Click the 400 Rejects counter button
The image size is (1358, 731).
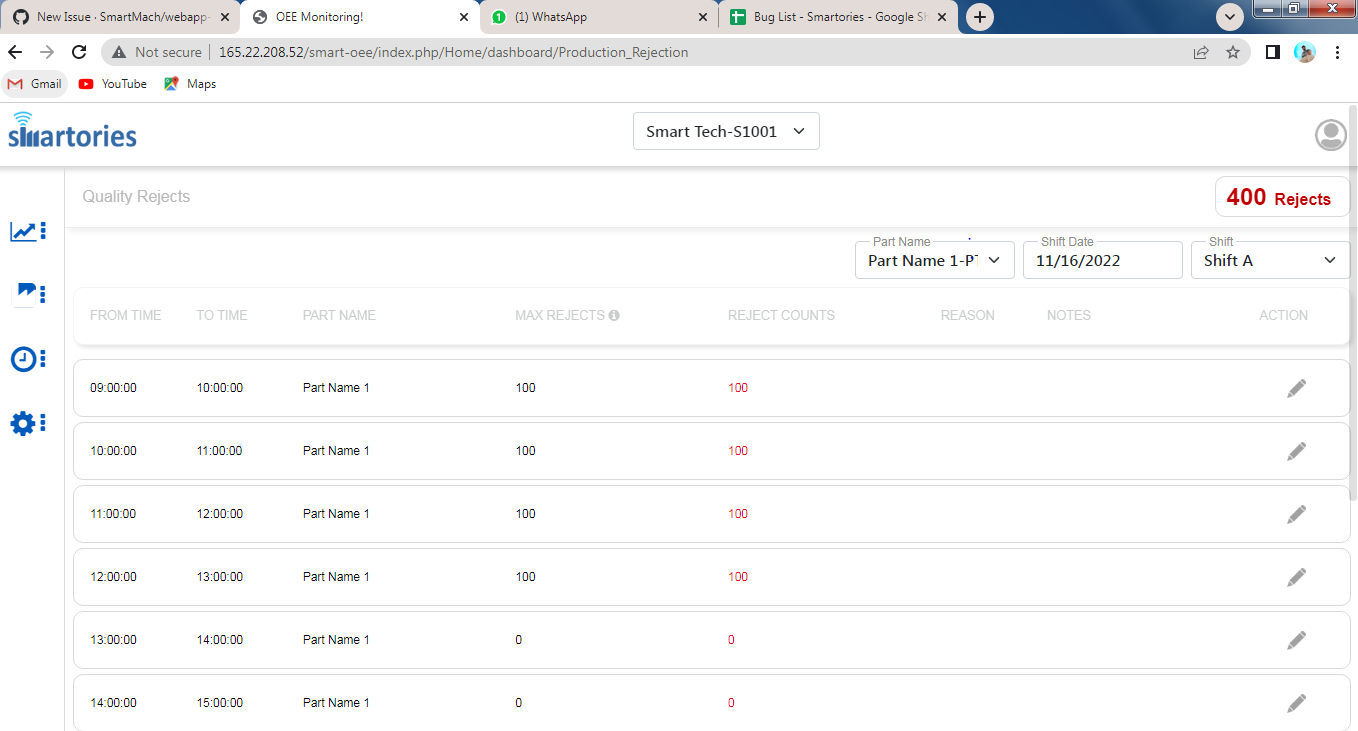point(1282,197)
